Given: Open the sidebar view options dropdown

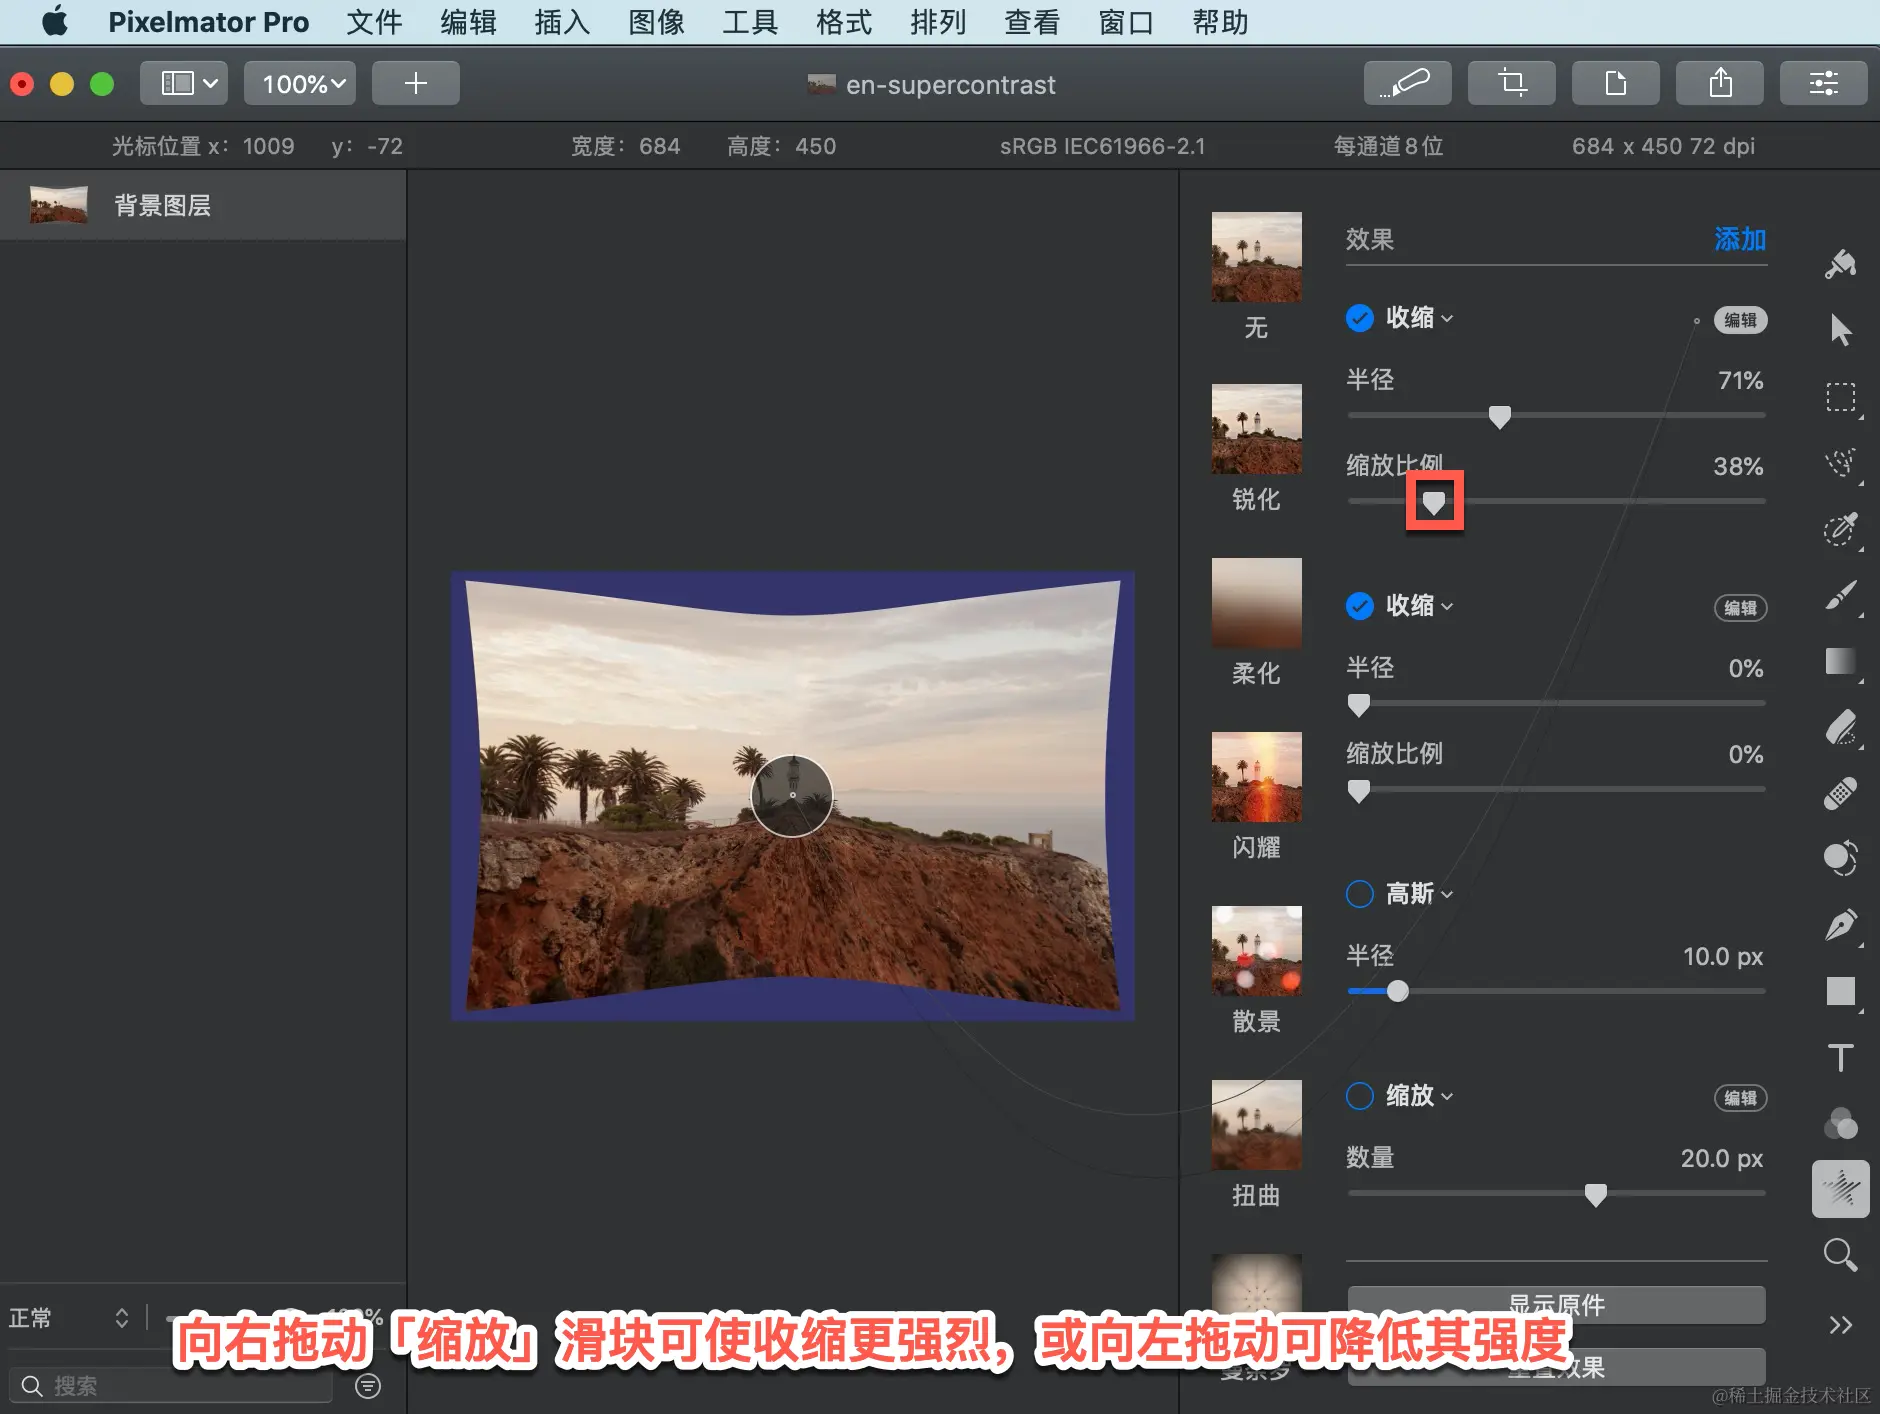Looking at the screenshot, I should pos(184,83).
